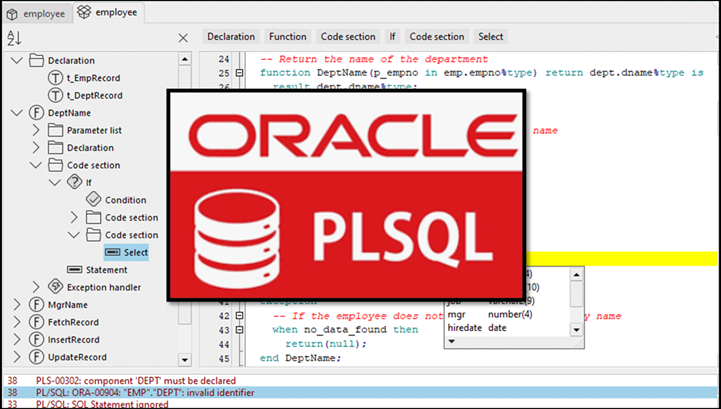Screen dimensions: 721x409
Task: Select Code section folder icon under DeptName
Action: [x=55, y=165]
